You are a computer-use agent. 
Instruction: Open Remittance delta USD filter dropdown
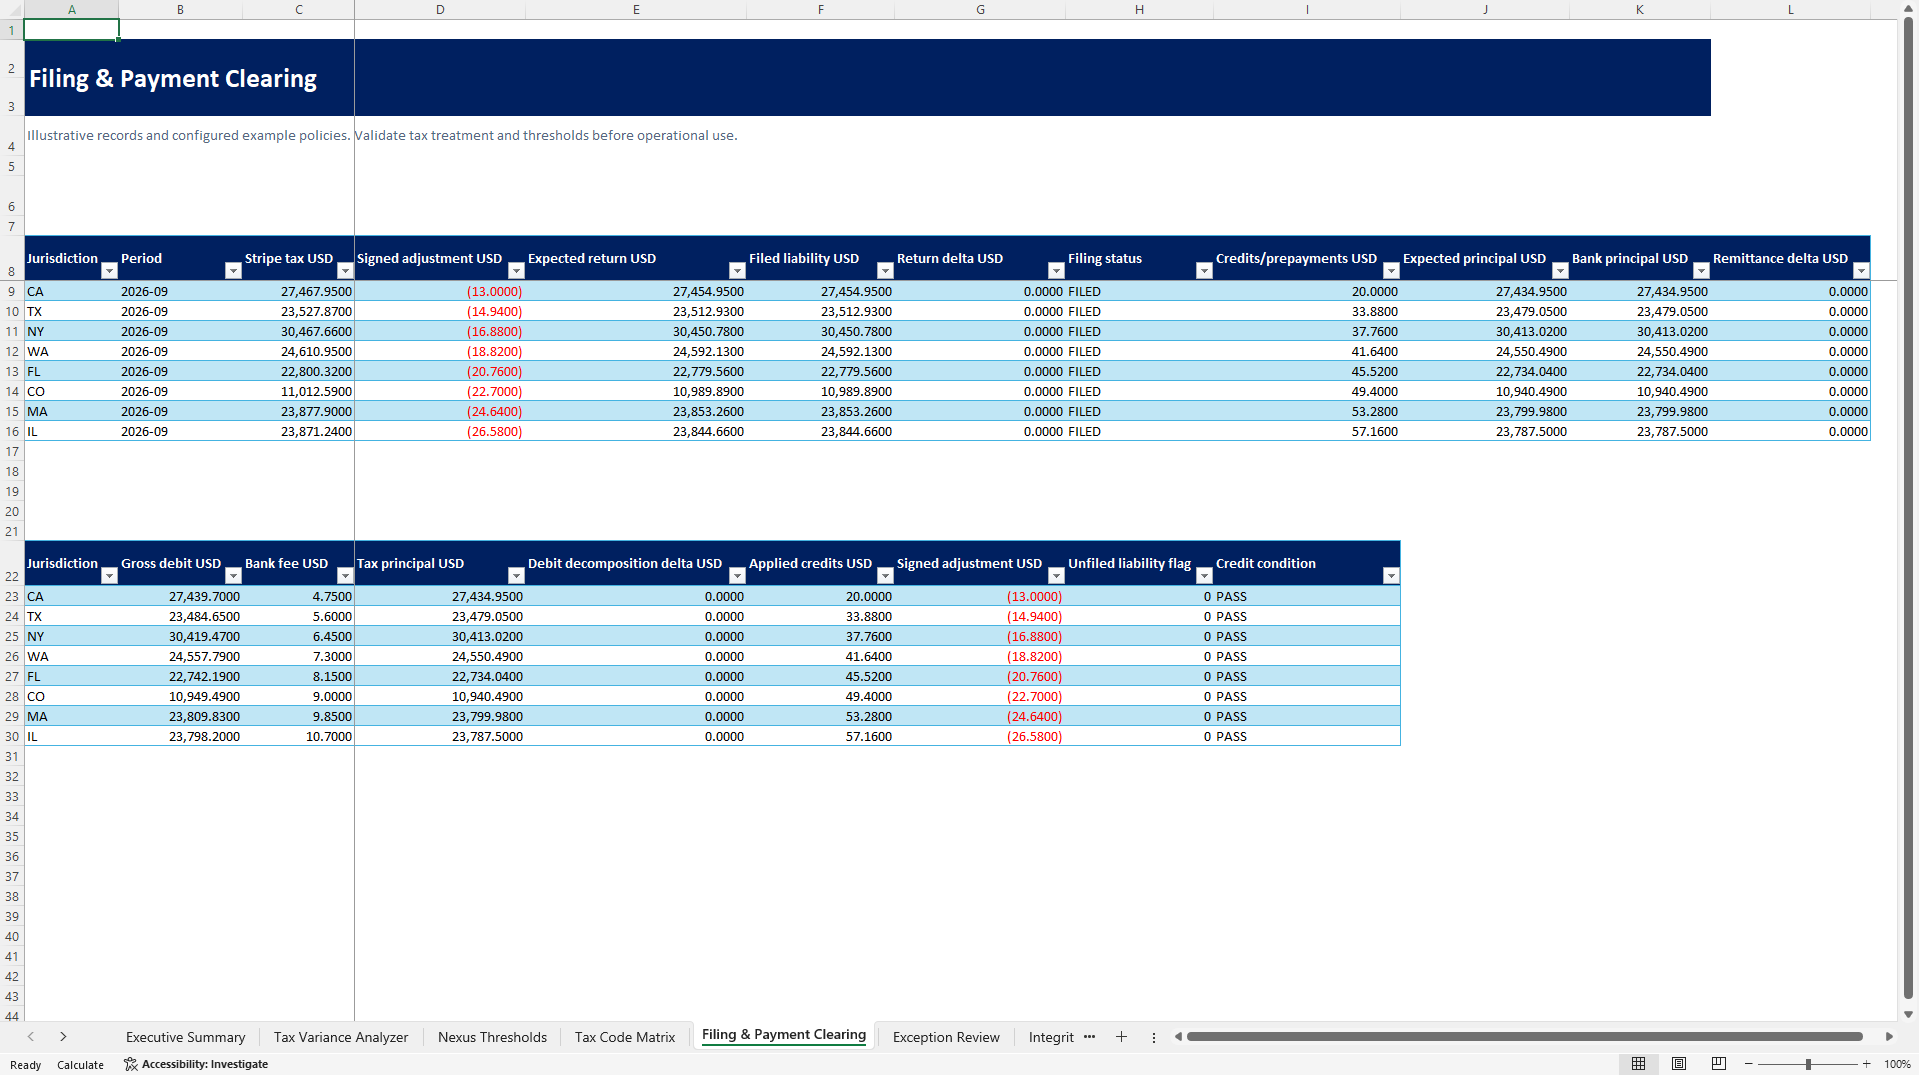pos(1861,271)
